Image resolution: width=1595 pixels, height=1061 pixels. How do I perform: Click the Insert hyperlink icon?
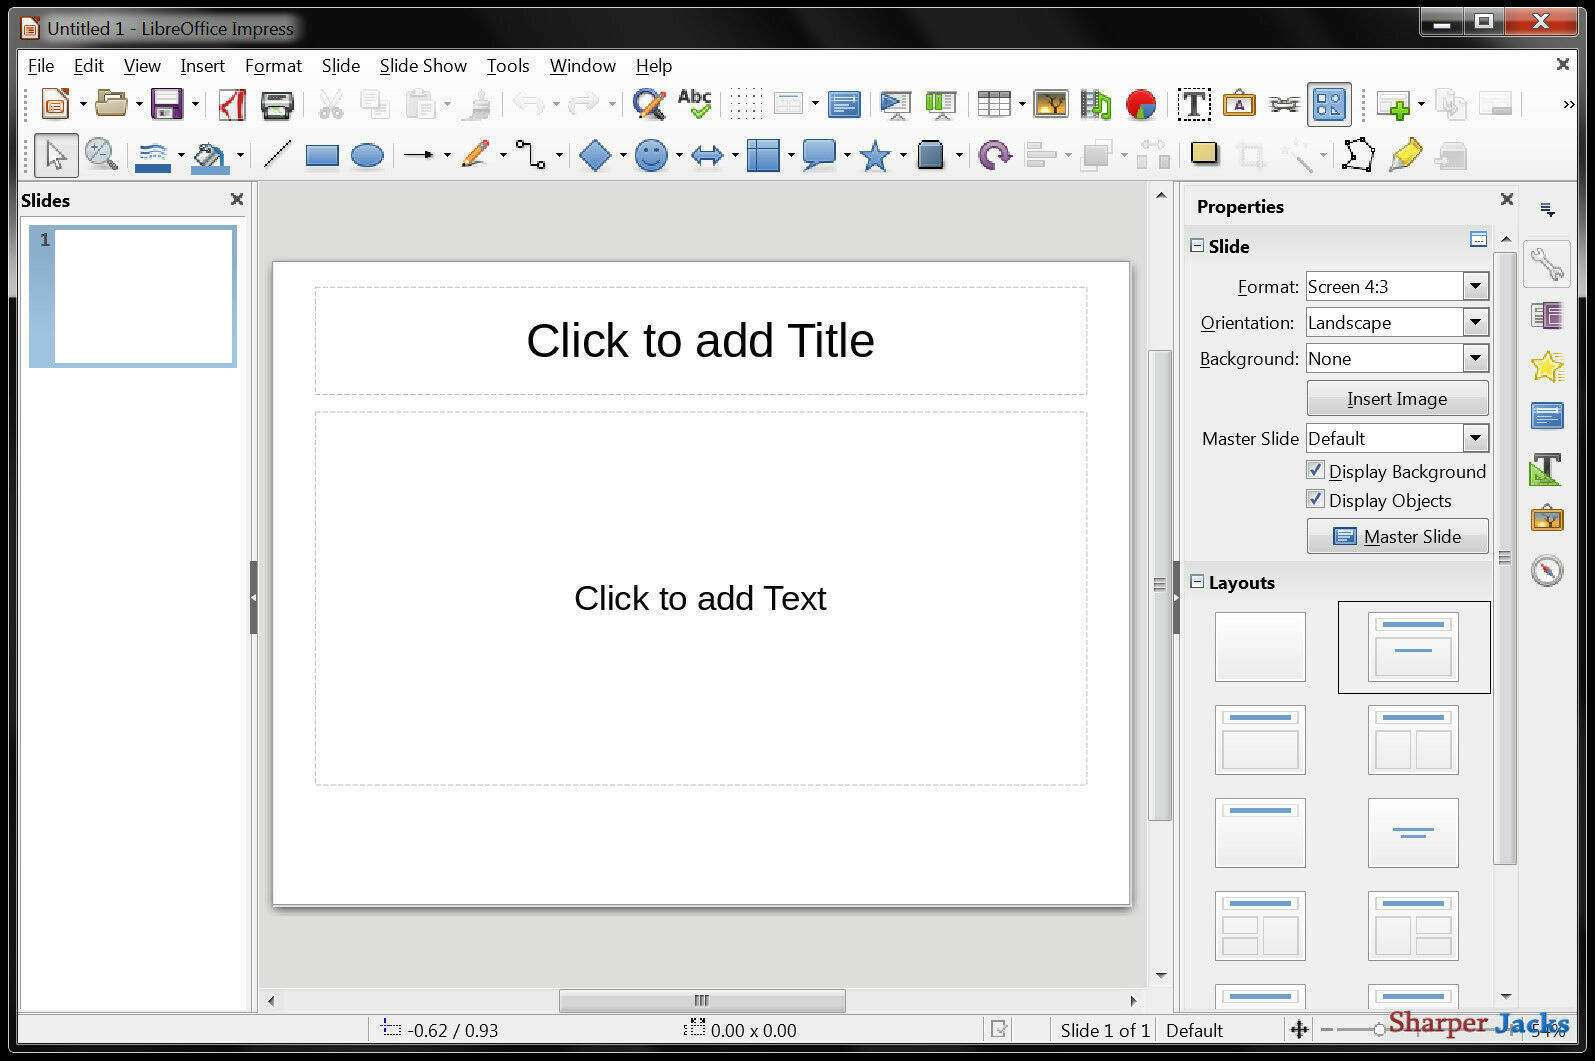[x=1284, y=104]
